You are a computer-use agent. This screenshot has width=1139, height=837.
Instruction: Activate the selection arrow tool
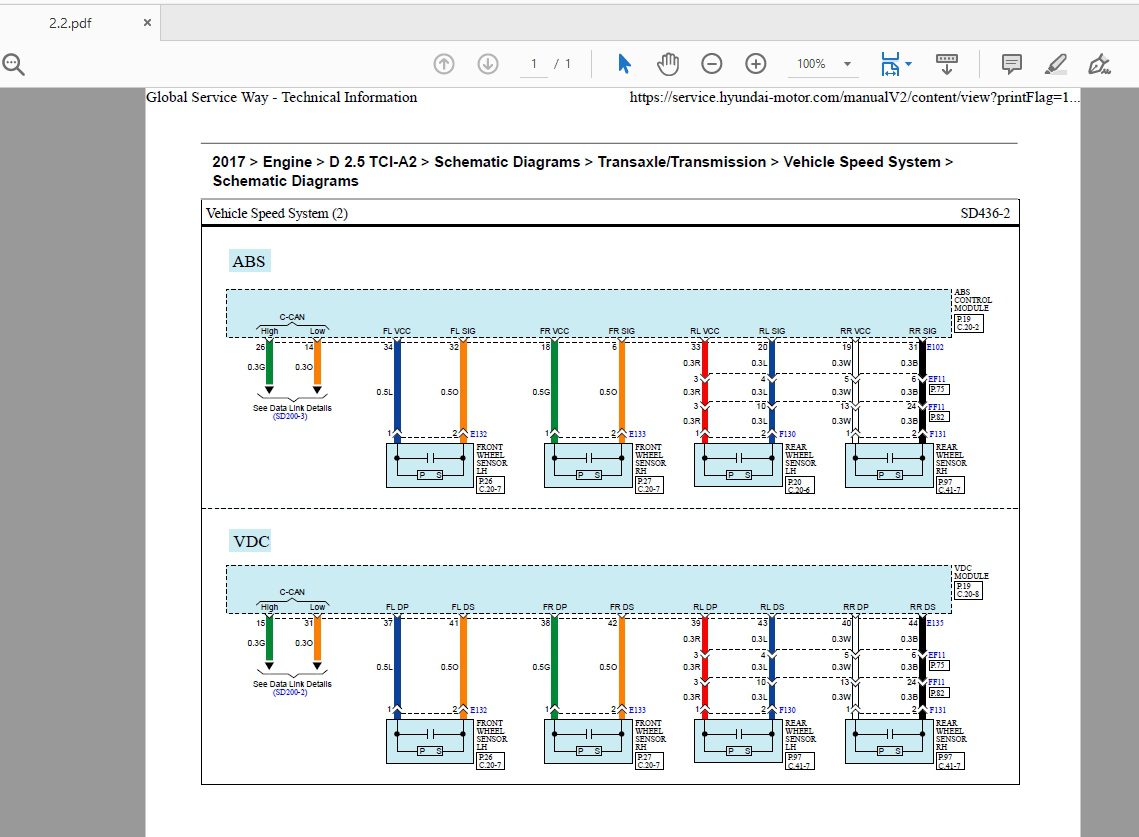pyautogui.click(x=624, y=64)
